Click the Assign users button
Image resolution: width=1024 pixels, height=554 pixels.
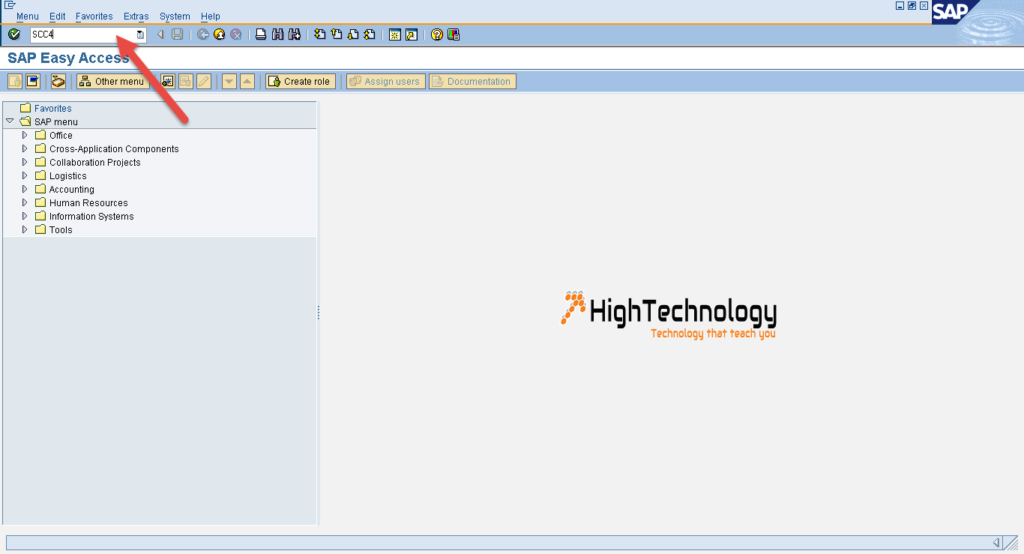click(x=385, y=81)
